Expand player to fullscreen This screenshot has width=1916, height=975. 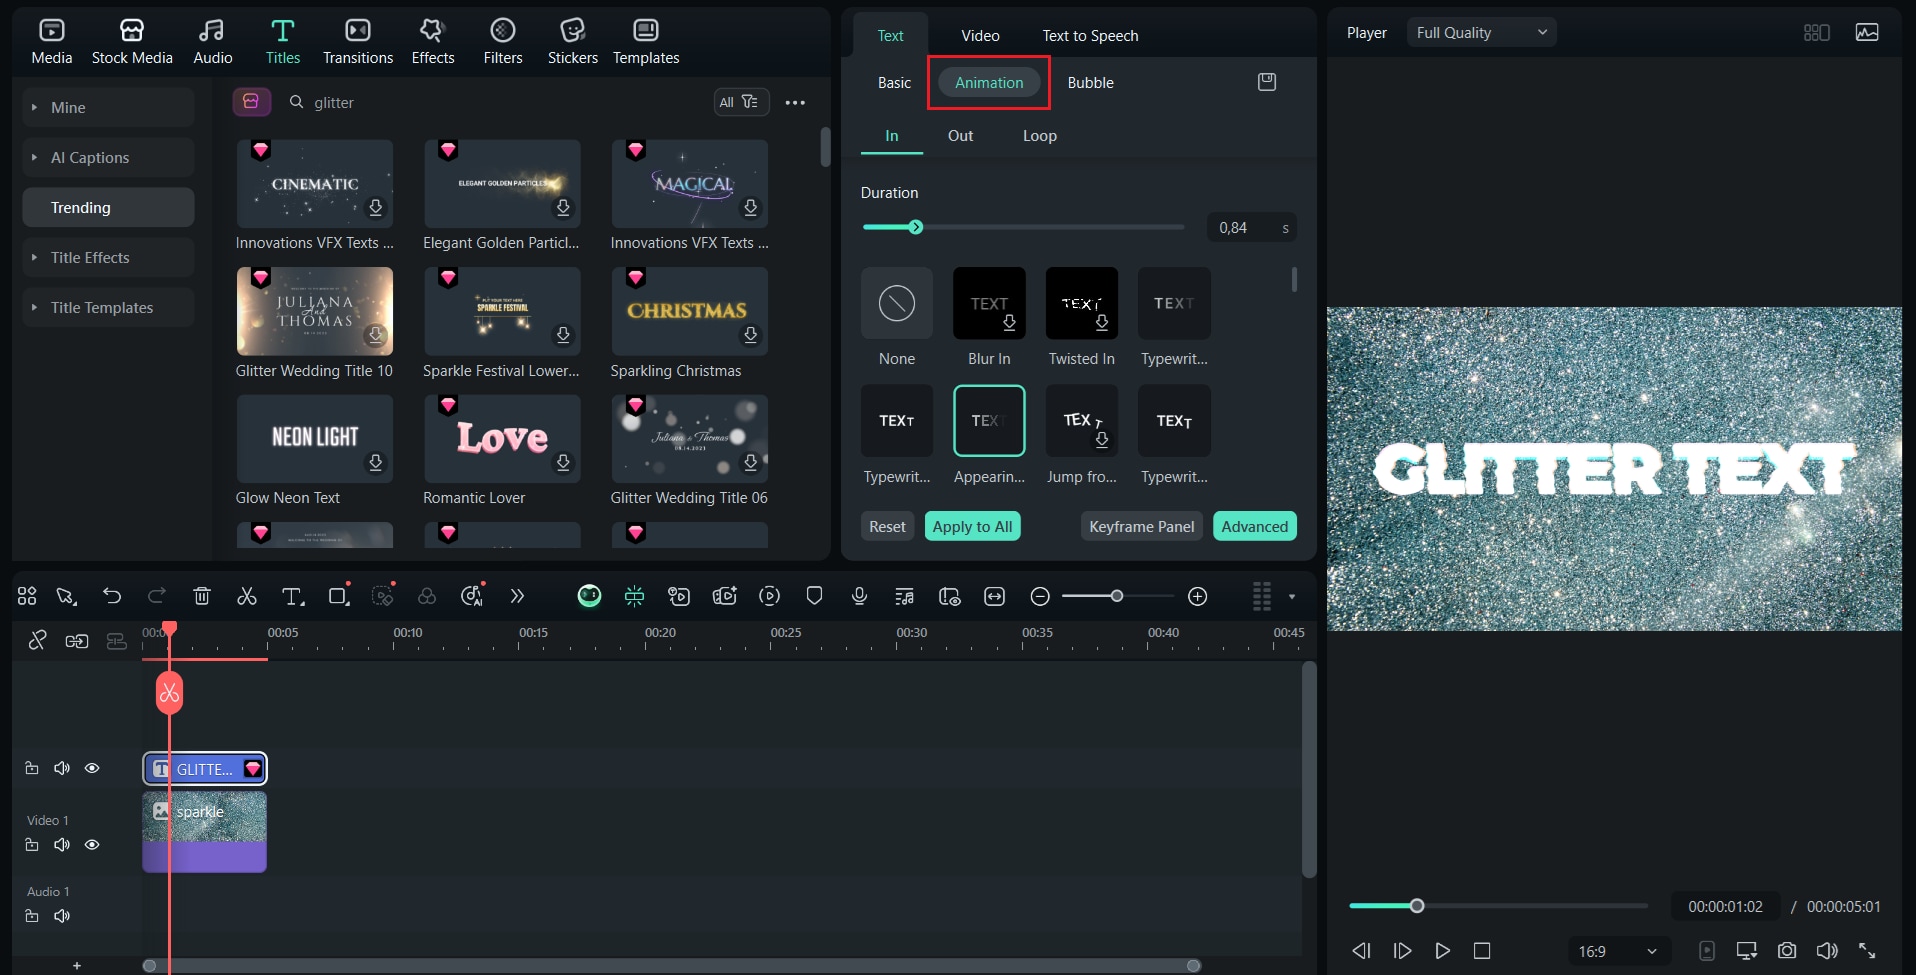[x=1867, y=951]
